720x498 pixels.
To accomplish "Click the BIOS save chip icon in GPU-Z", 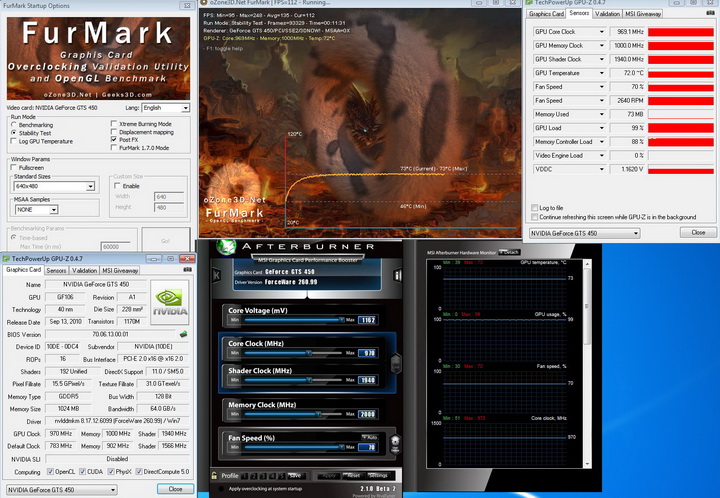I will tap(184, 334).
